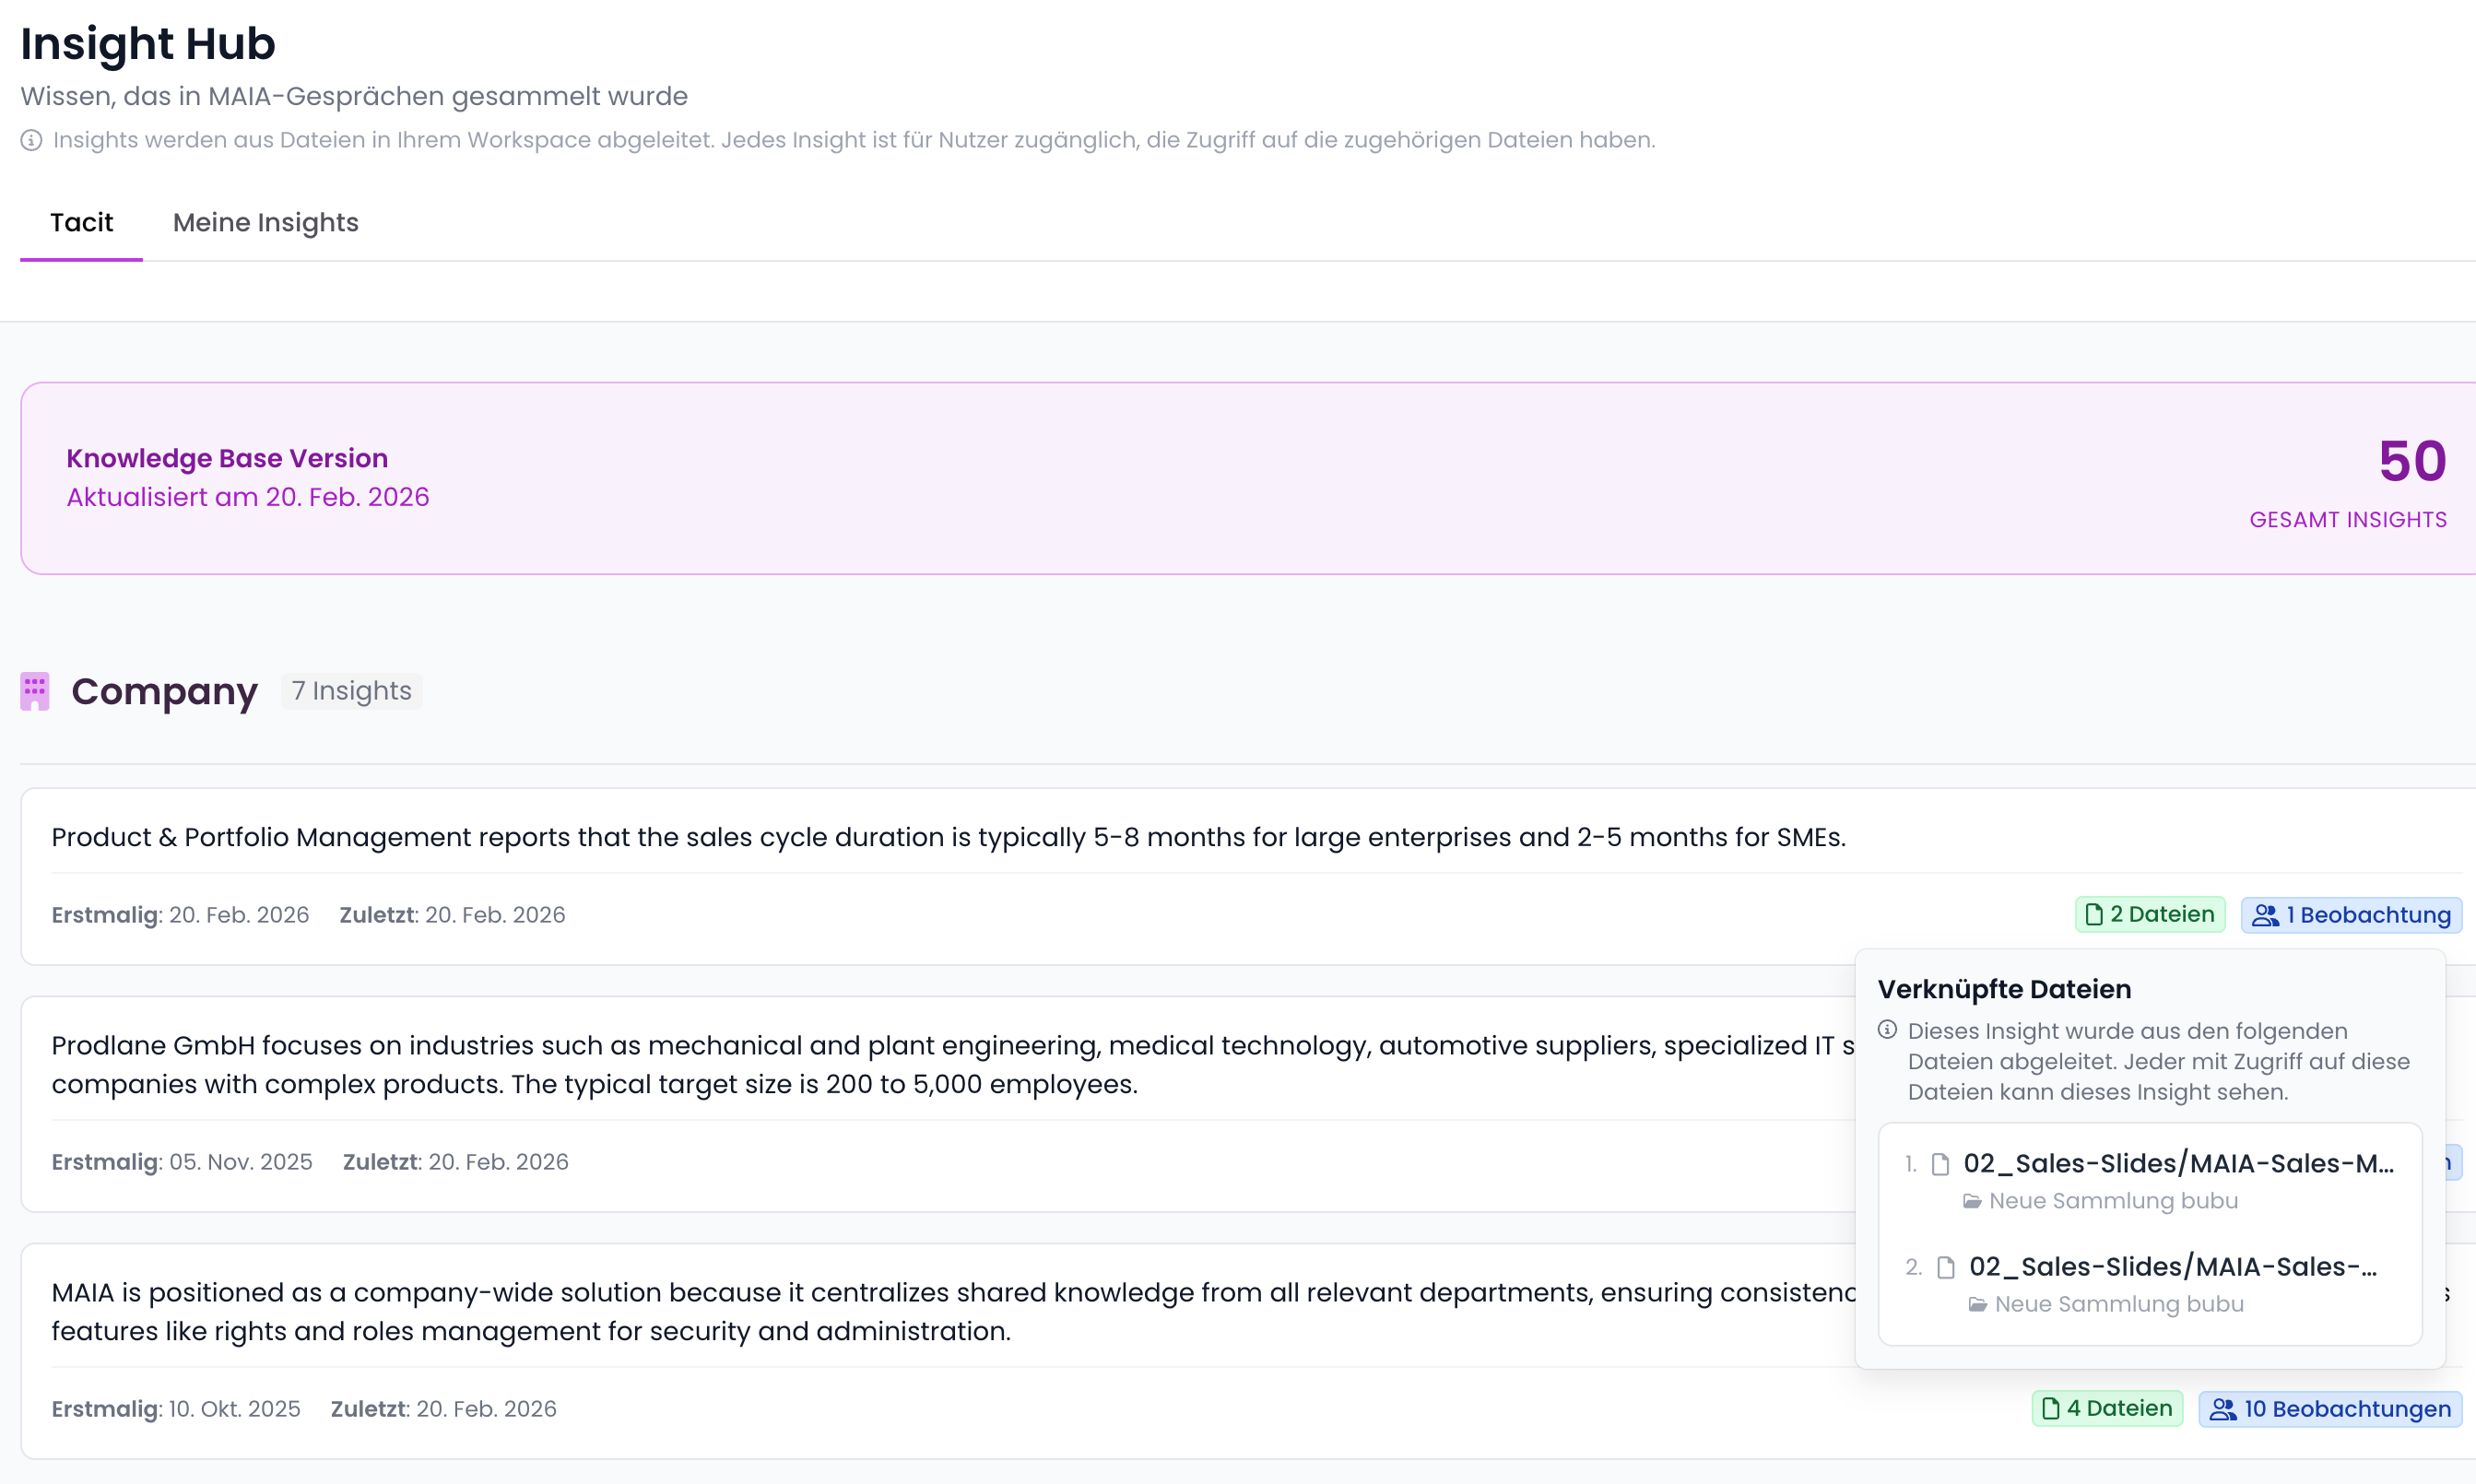The image size is (2476, 1484).
Task: Open the Meine Insights tab
Action: click(x=265, y=222)
